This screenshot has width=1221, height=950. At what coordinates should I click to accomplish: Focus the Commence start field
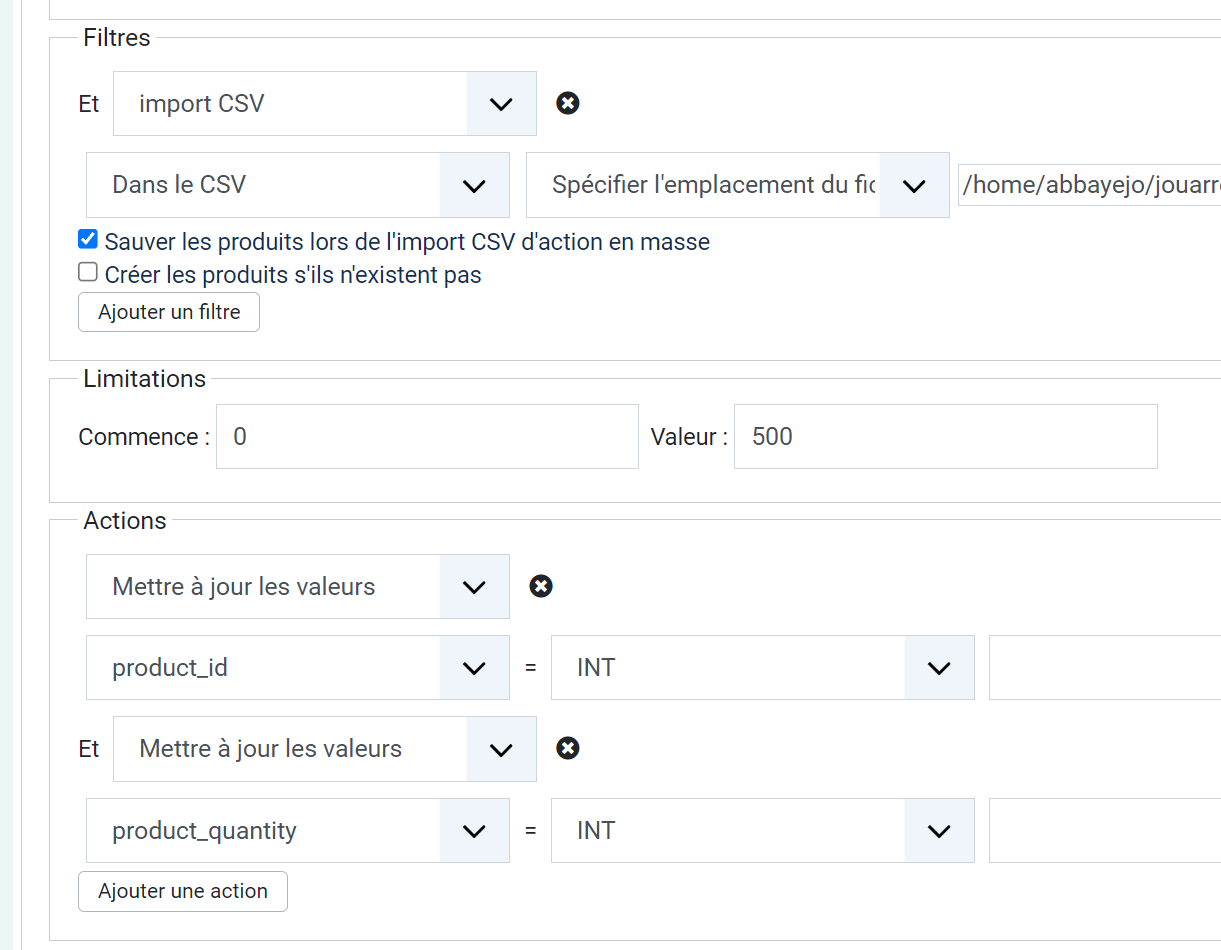coord(427,437)
